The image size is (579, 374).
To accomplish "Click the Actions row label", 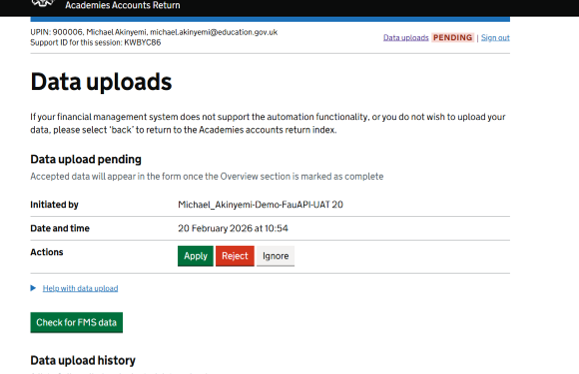I will click(x=47, y=252).
